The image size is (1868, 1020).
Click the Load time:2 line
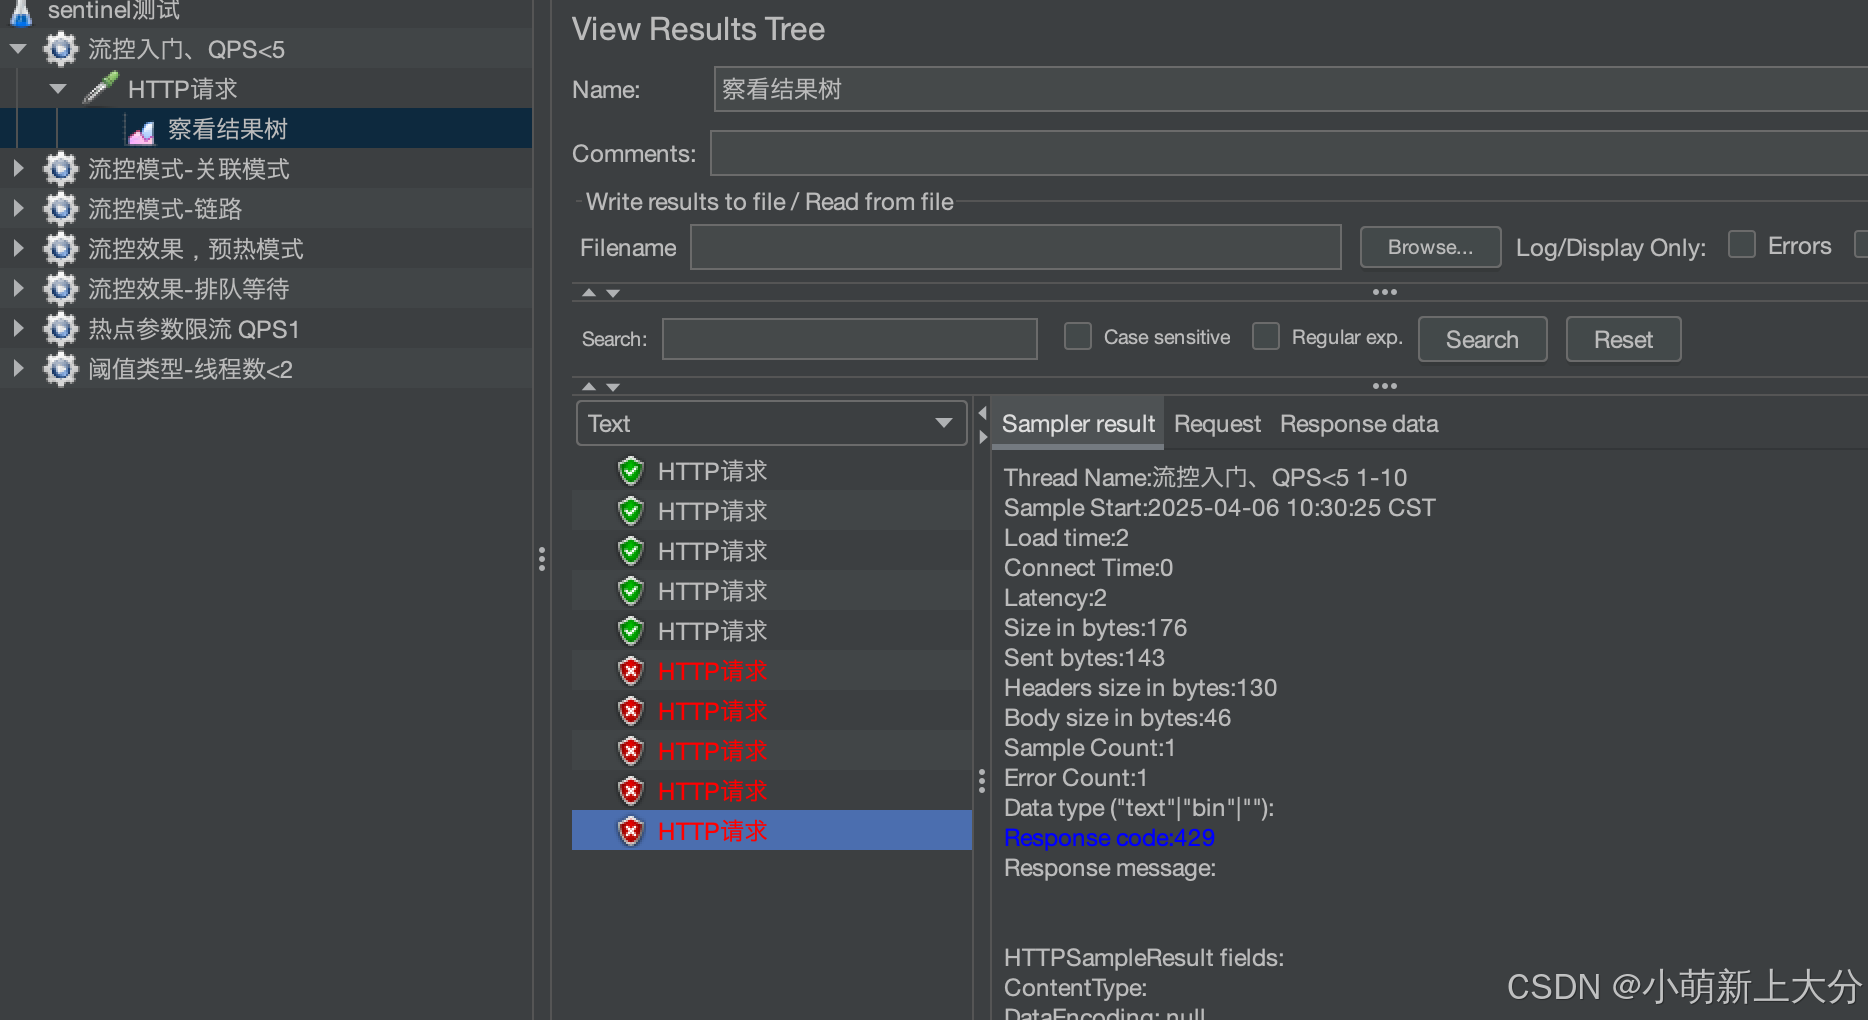point(1066,538)
